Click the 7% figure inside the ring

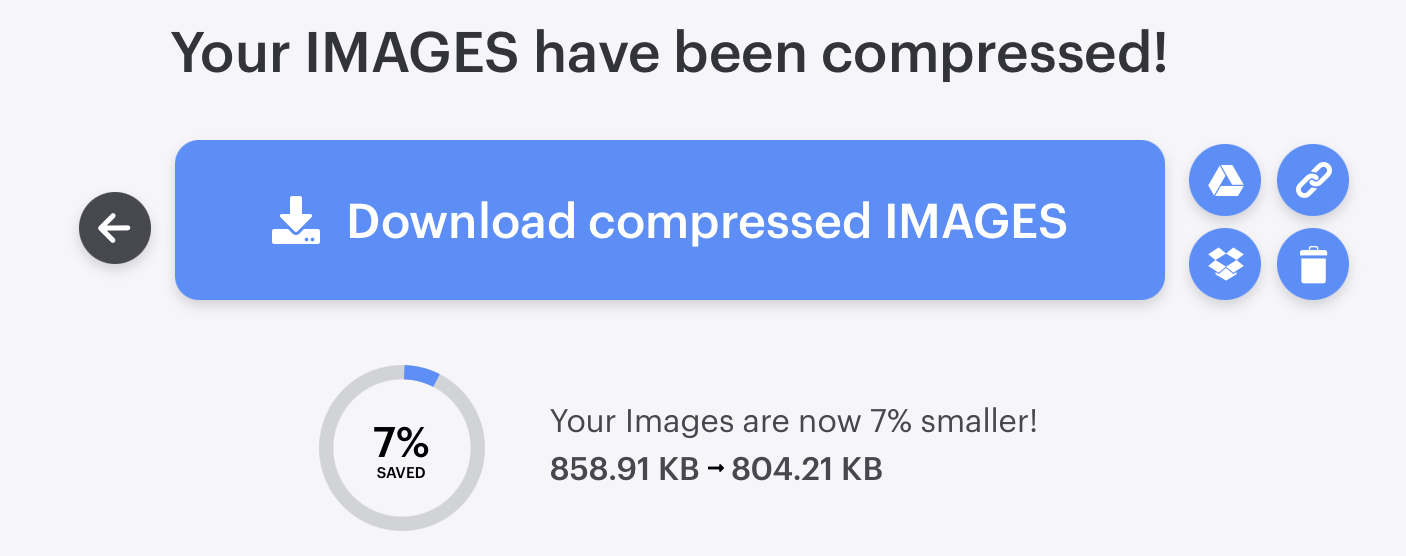point(401,441)
